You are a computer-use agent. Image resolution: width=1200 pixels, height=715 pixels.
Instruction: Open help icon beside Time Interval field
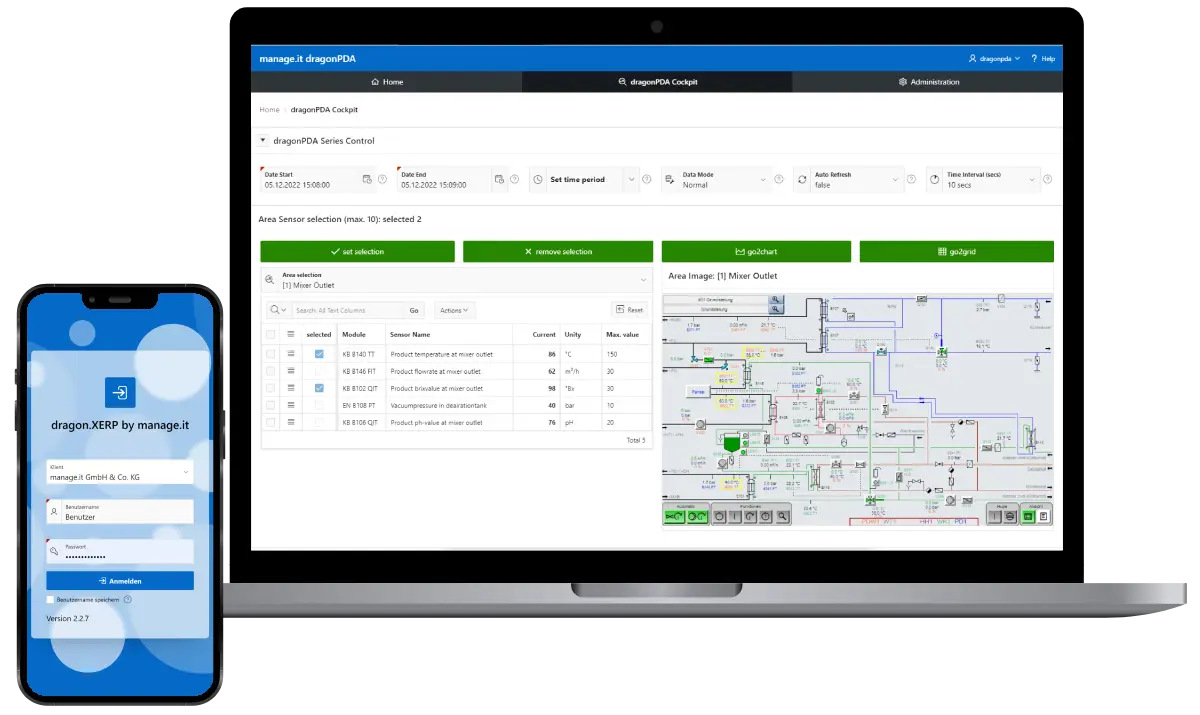click(1047, 179)
